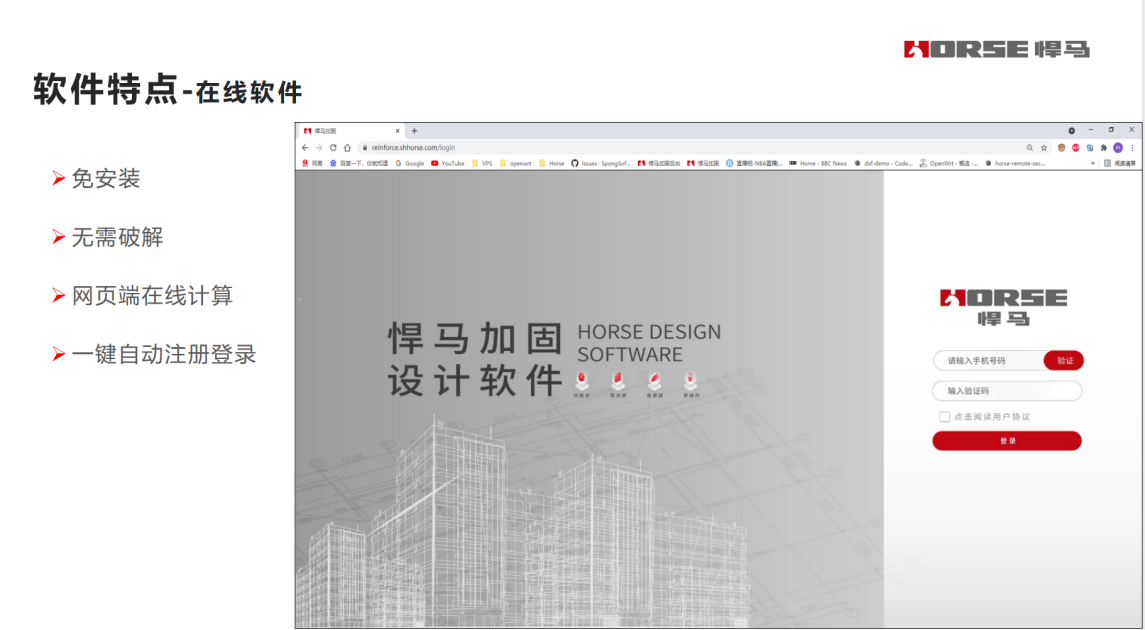Click the bookmark star icon in the address bar
This screenshot has height=630, width=1145.
tap(1044, 147)
